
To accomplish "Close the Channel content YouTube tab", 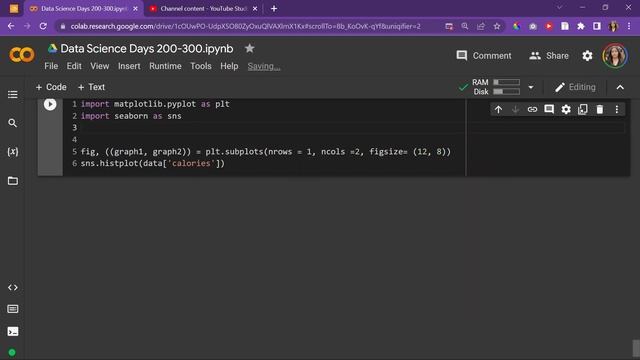I will 255,9.
